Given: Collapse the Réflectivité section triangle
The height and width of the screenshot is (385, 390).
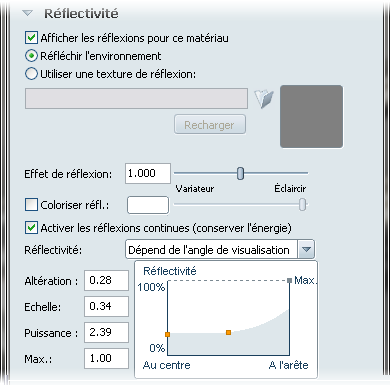Looking at the screenshot, I should [27, 14].
